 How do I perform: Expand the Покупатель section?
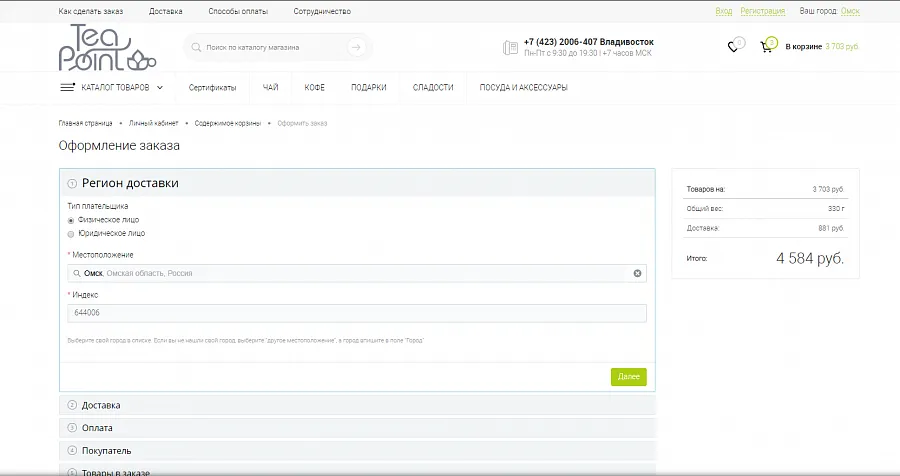[357, 451]
